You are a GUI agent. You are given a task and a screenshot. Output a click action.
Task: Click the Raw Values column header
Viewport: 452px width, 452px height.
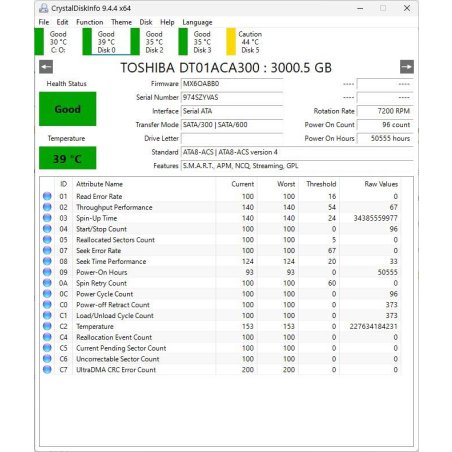381,184
